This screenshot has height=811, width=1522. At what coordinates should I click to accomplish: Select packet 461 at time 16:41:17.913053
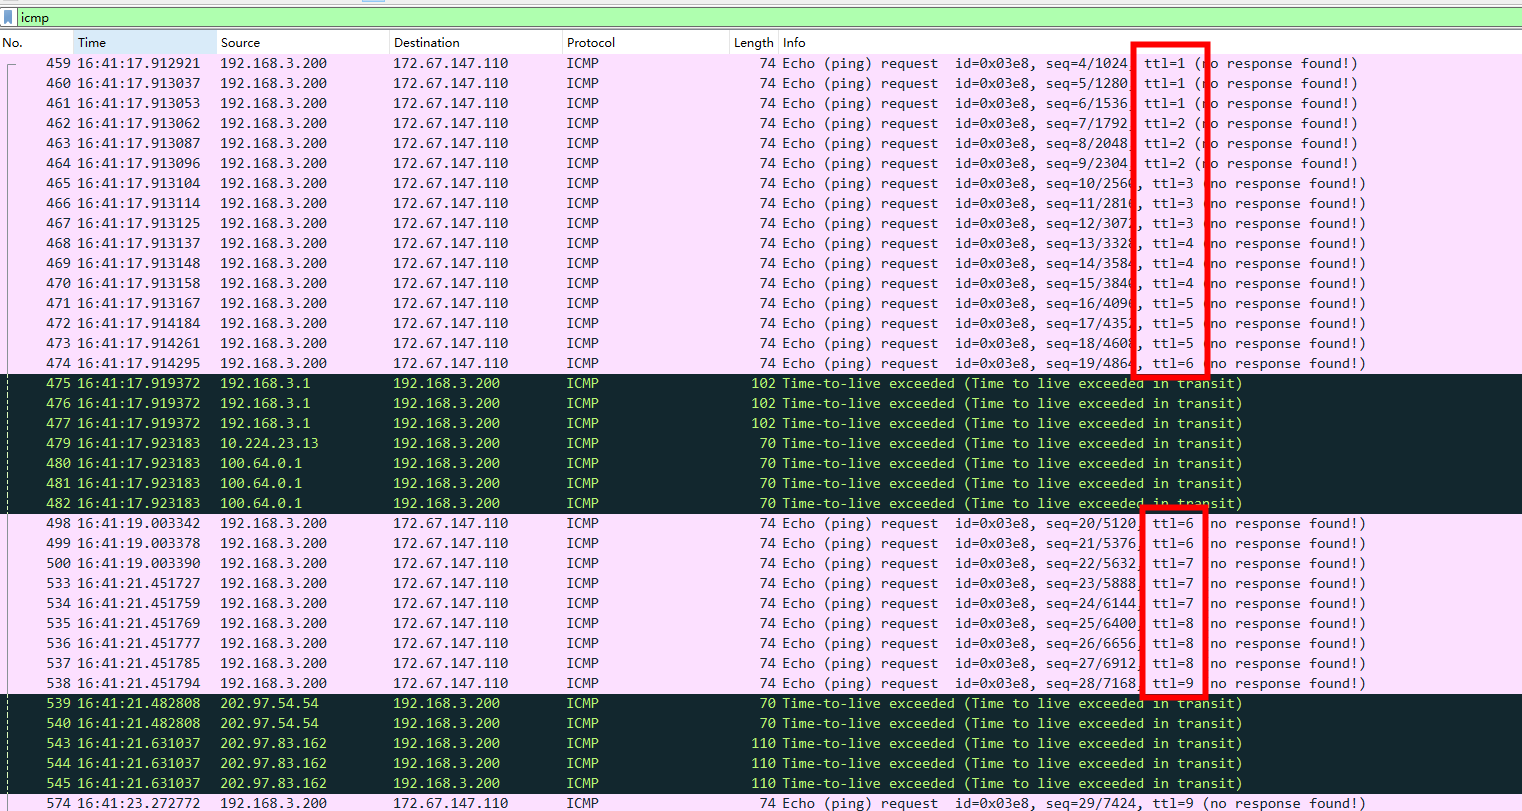point(761,103)
